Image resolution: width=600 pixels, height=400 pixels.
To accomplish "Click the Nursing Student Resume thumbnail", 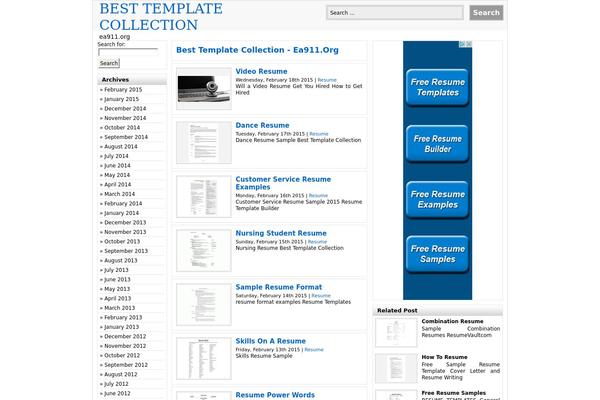I will click(204, 251).
